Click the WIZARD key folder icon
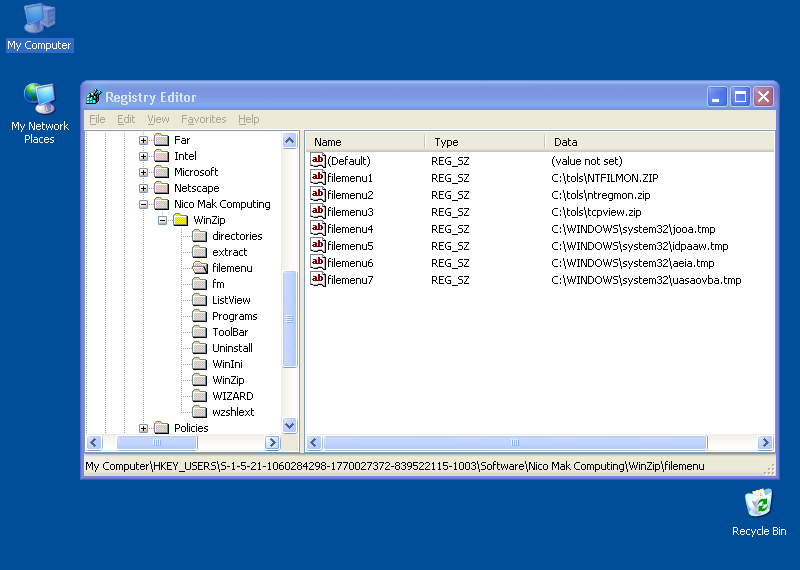The image size is (800, 570). (200, 396)
